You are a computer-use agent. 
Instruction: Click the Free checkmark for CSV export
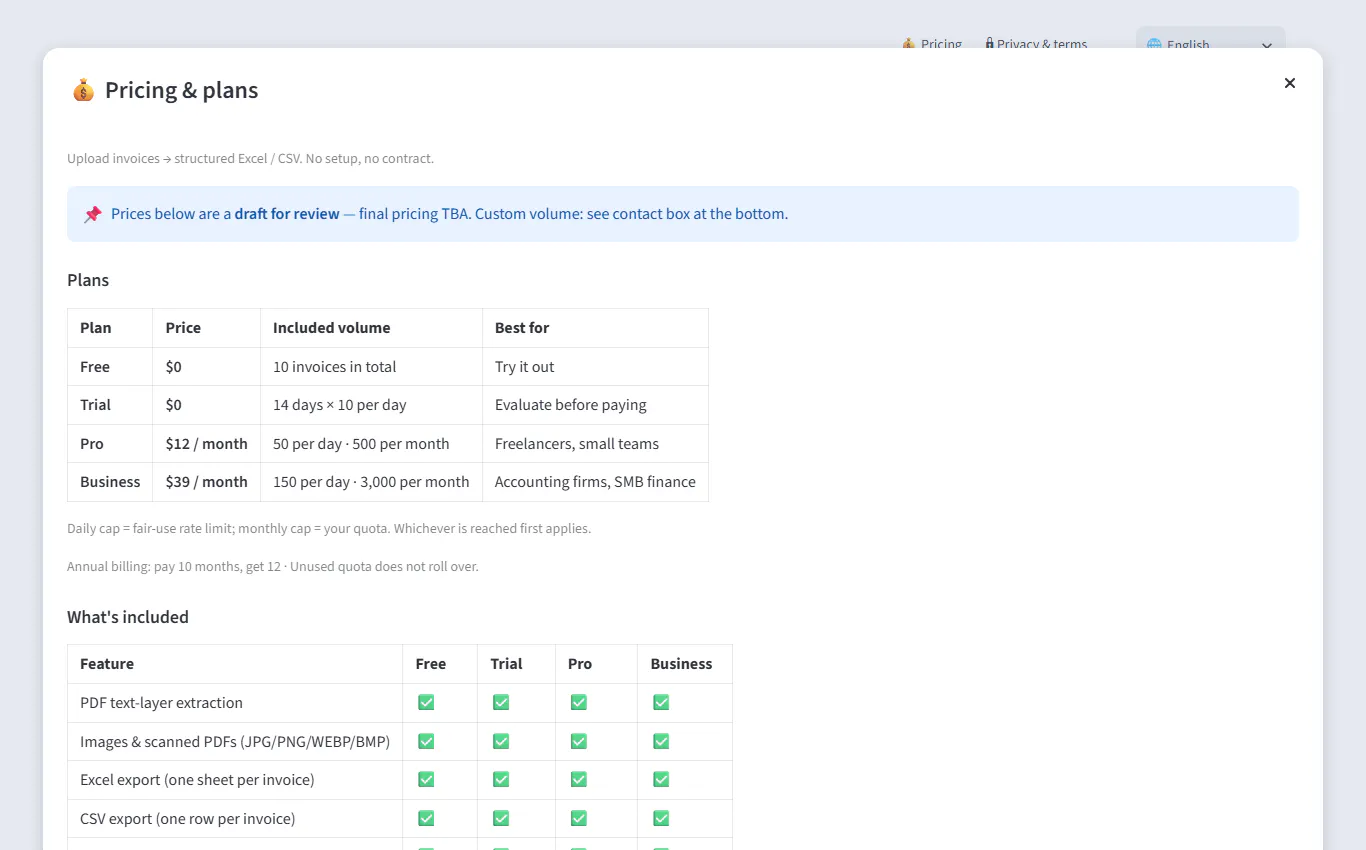pos(426,818)
